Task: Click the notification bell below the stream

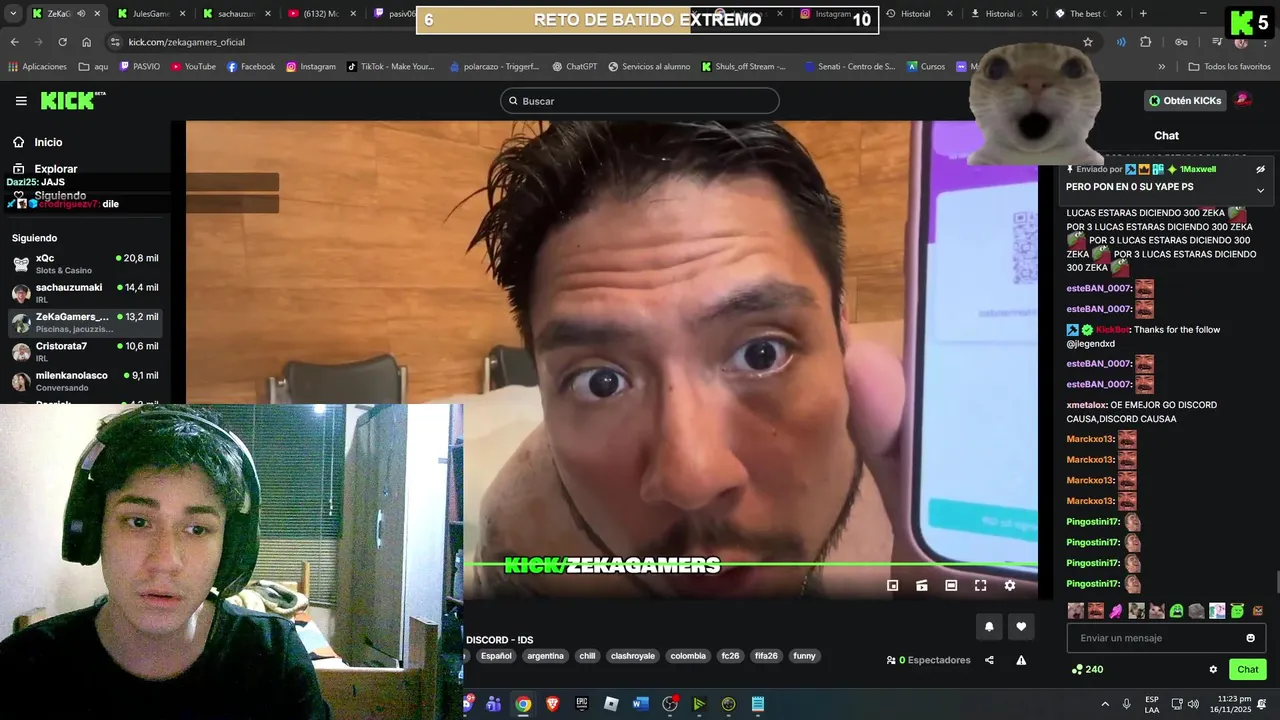Action: (x=989, y=627)
